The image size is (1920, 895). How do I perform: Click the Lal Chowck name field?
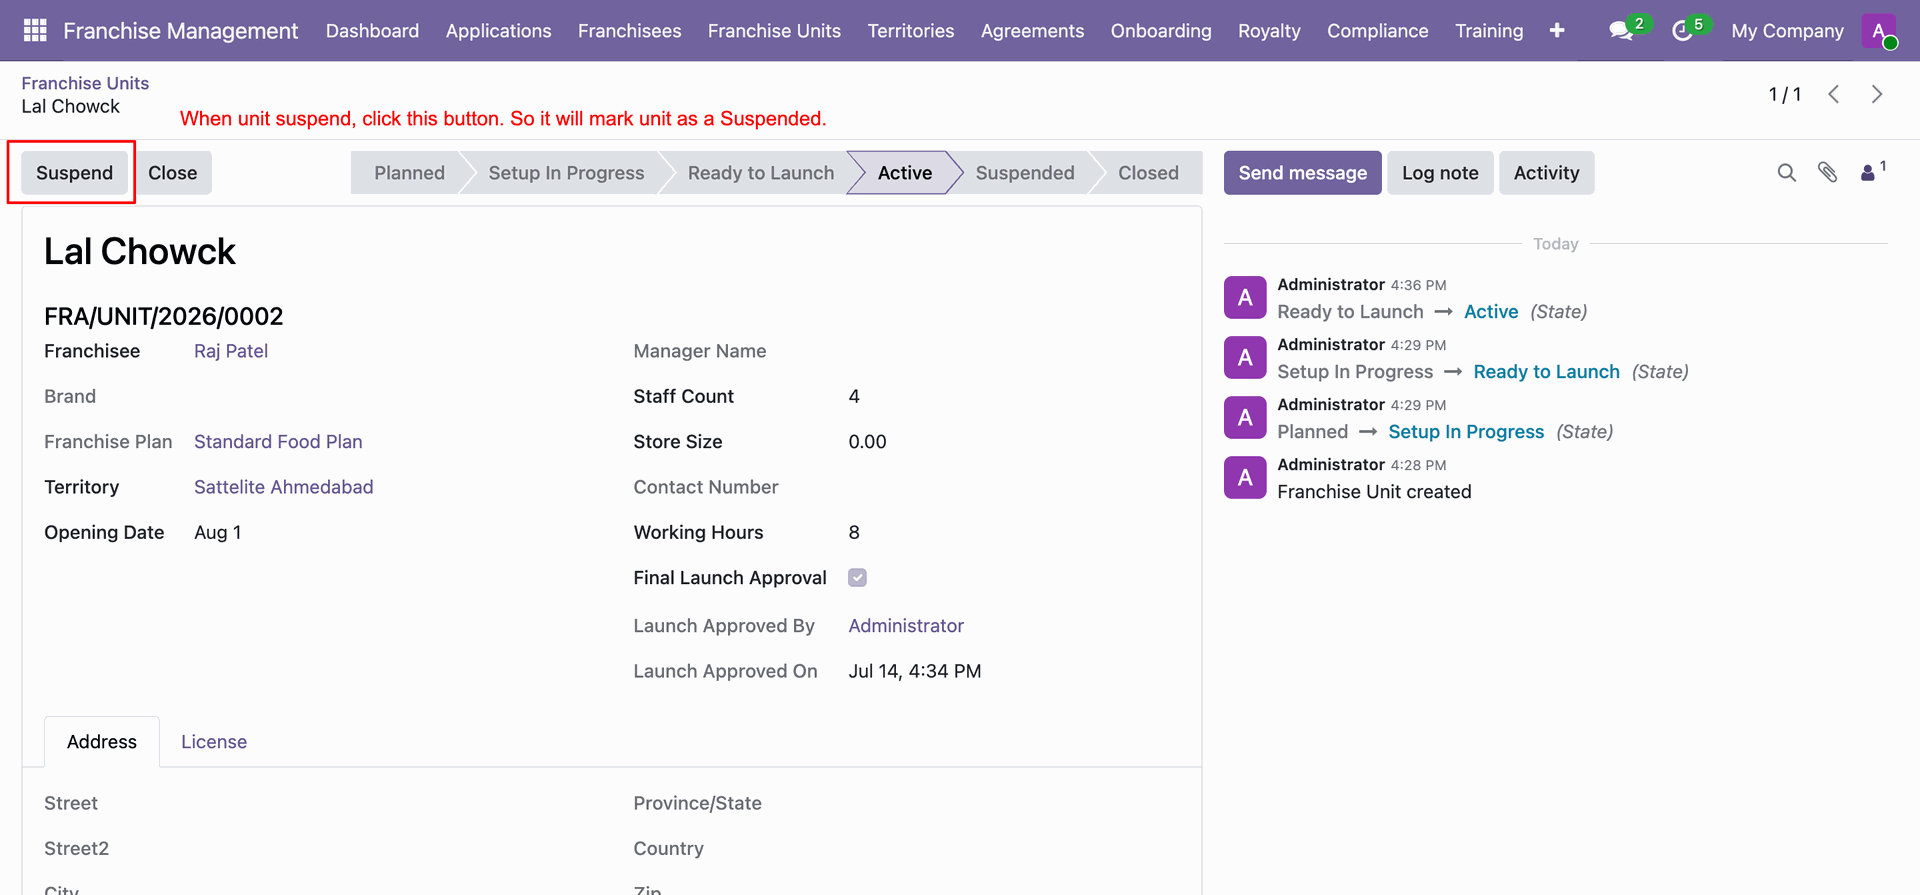(140, 251)
